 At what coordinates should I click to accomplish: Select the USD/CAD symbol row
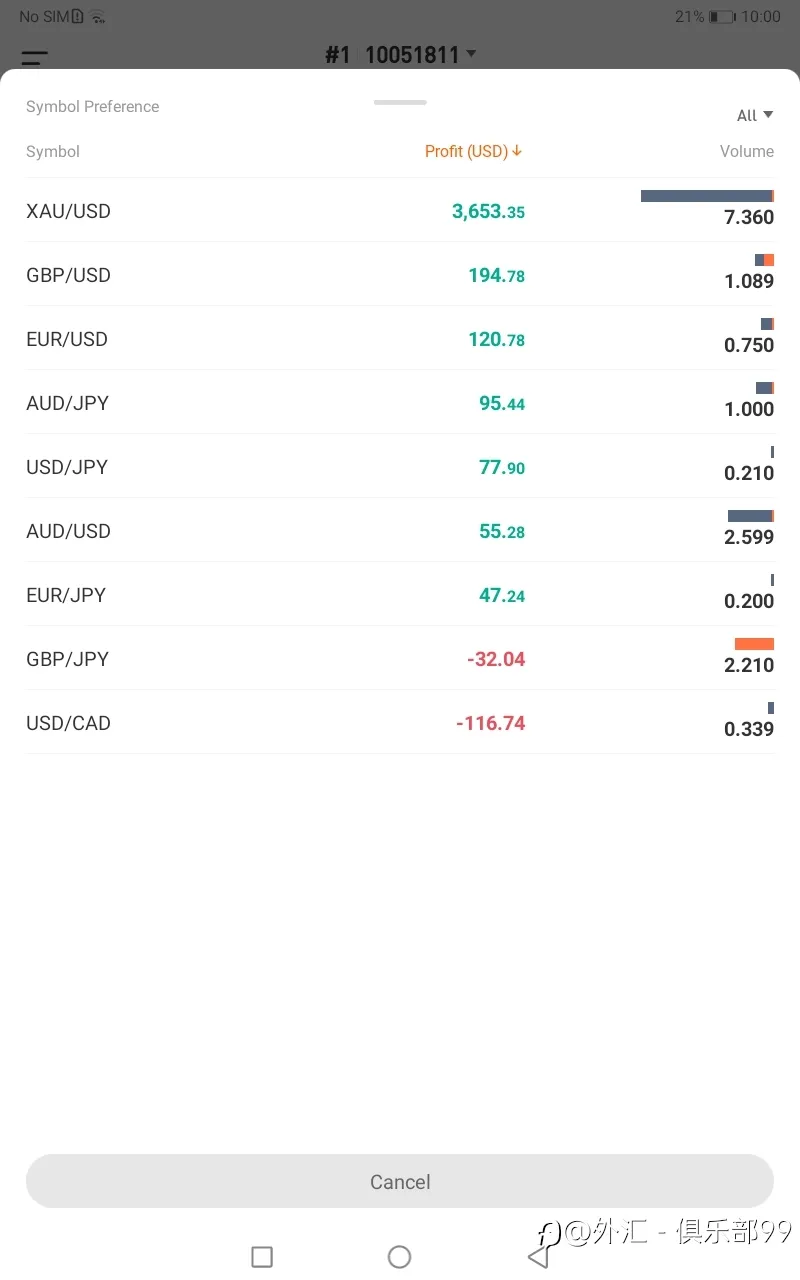click(x=400, y=723)
